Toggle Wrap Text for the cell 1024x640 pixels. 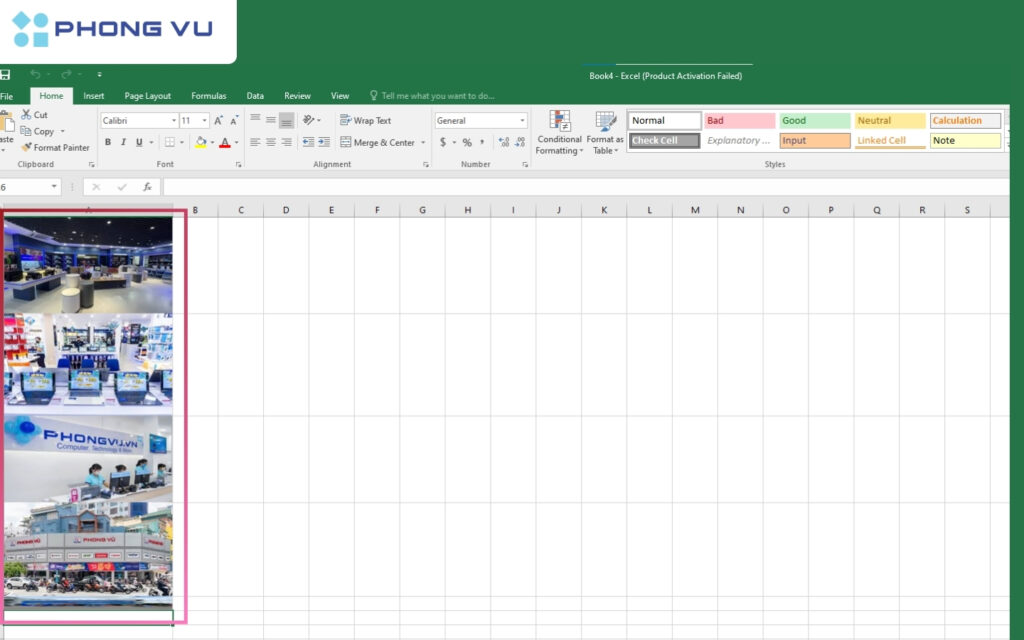pyautogui.click(x=366, y=120)
